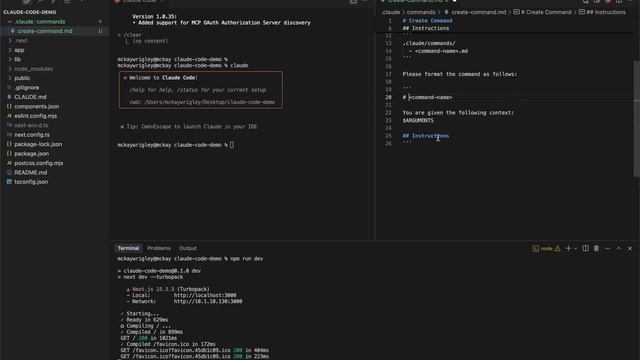
Task: Click the ## Instructions breadcrumb
Action: [x=606, y=12]
